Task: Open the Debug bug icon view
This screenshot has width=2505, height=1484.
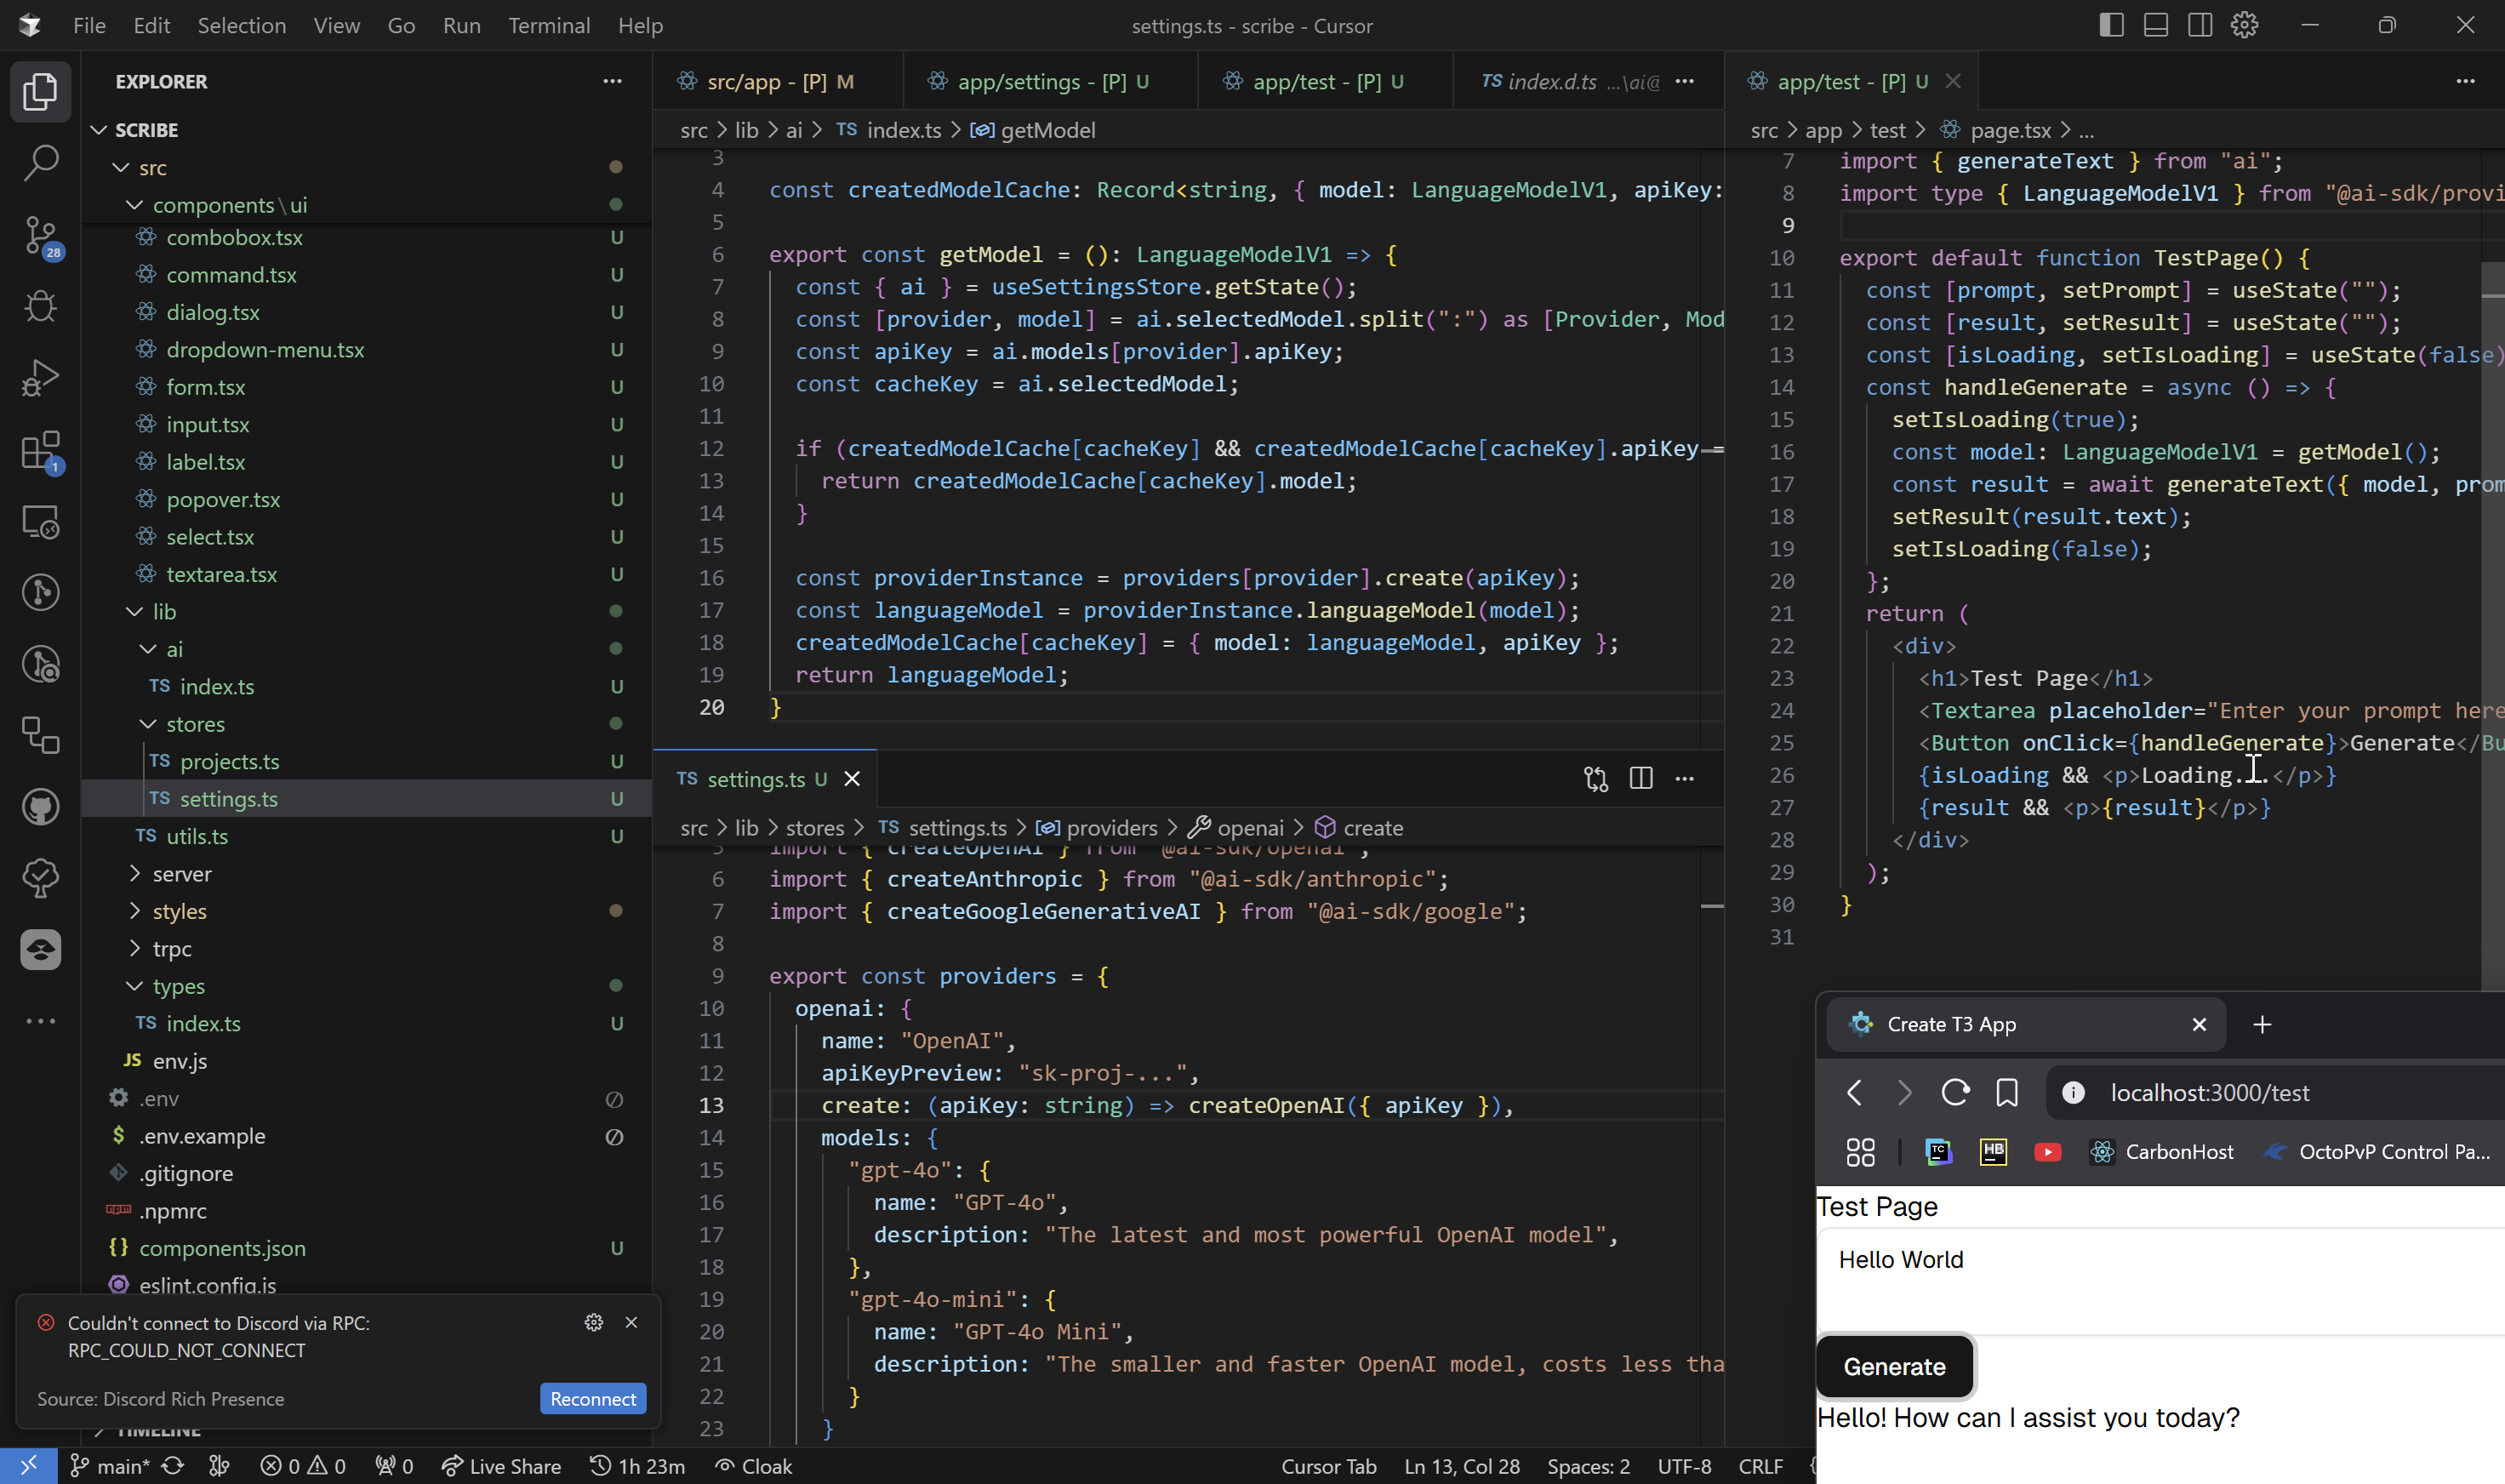Action: click(40, 306)
